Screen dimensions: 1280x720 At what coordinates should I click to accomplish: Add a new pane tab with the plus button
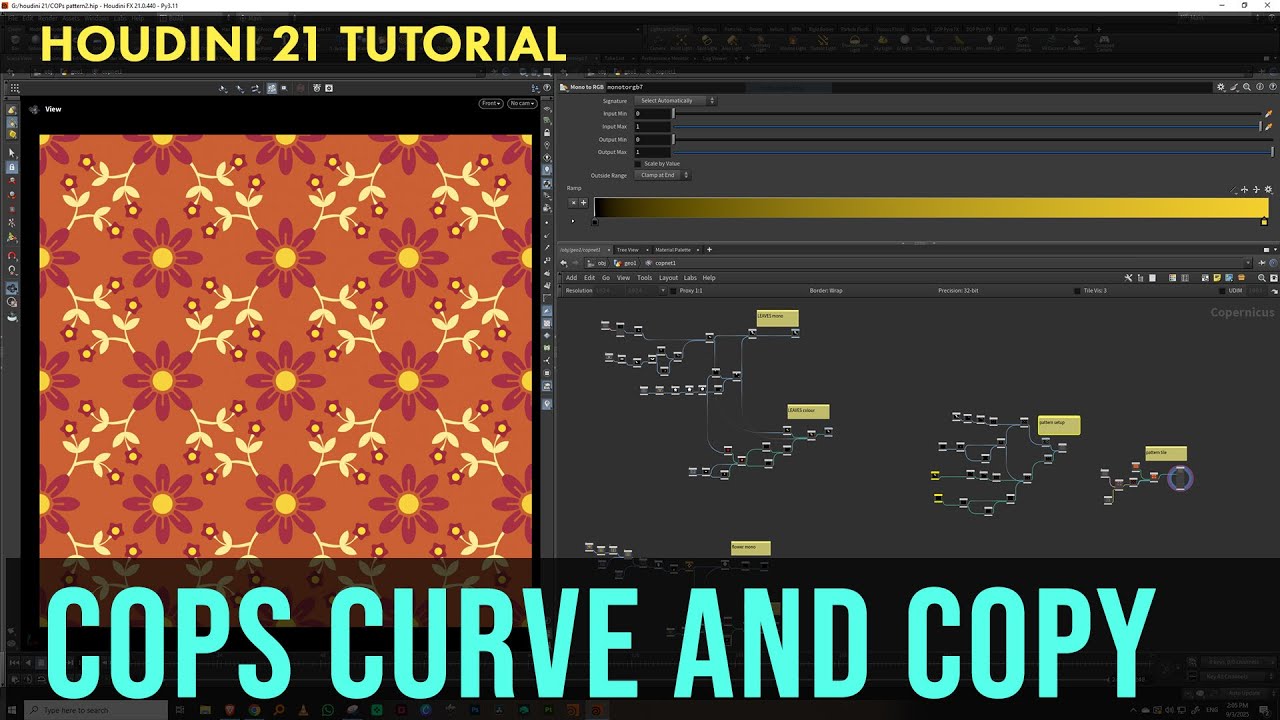(x=709, y=250)
